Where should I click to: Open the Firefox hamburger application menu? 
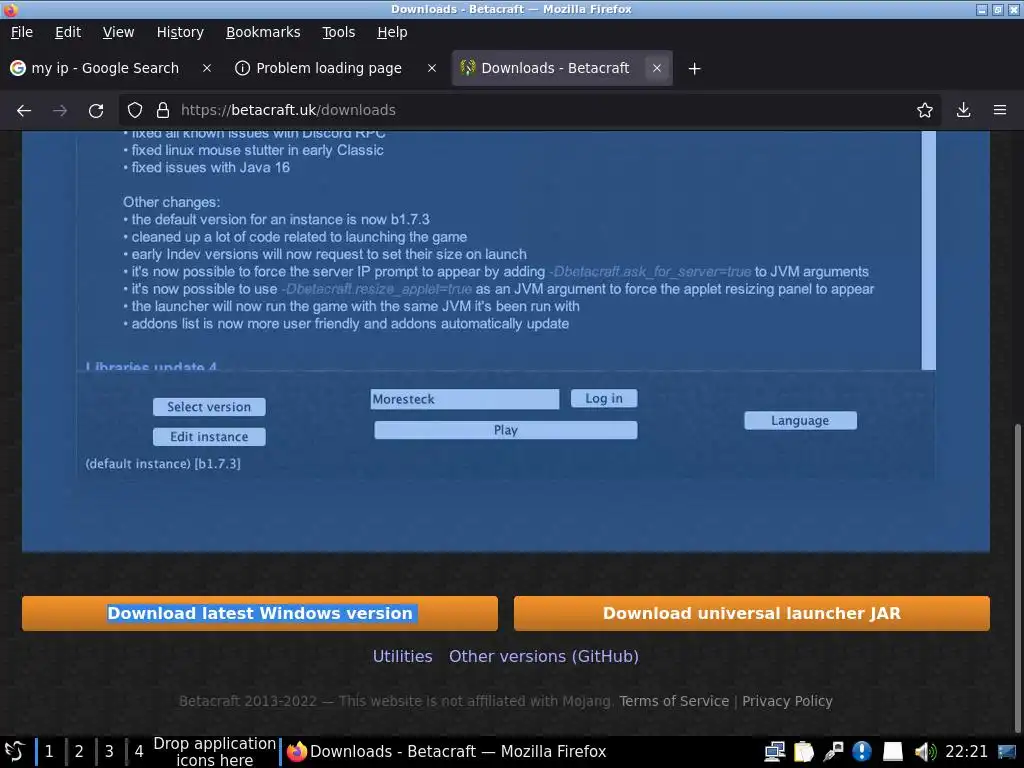(x=1000, y=110)
